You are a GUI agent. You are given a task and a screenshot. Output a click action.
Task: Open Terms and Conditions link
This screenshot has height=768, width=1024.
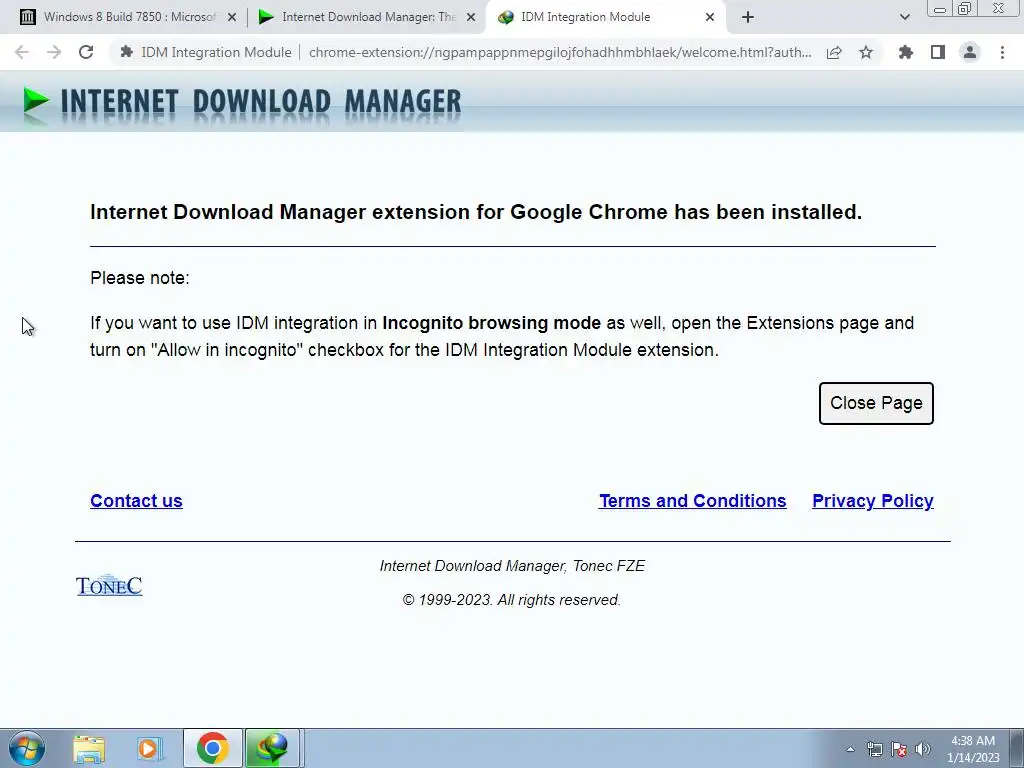click(x=692, y=501)
